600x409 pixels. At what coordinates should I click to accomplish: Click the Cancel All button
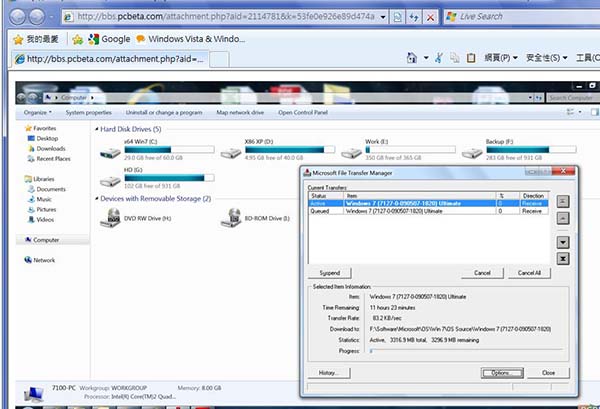coord(529,273)
